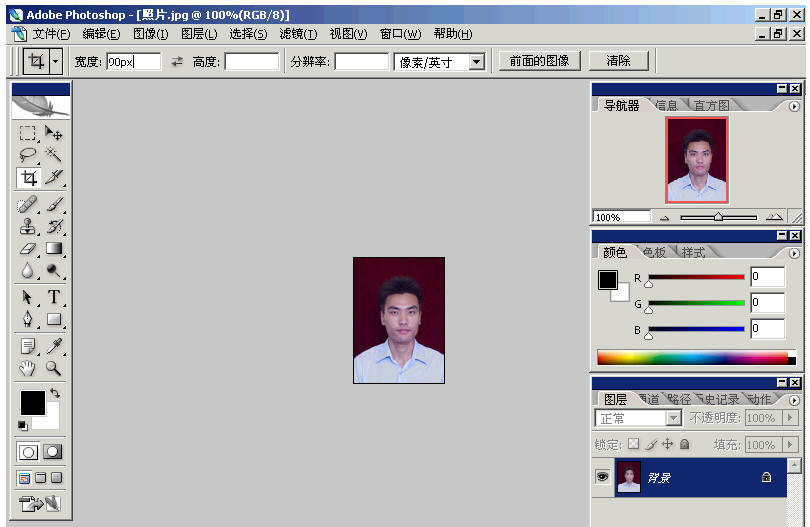Screen dimensions: 810x527
Task: Open the 滤镜 menu
Action: click(297, 34)
